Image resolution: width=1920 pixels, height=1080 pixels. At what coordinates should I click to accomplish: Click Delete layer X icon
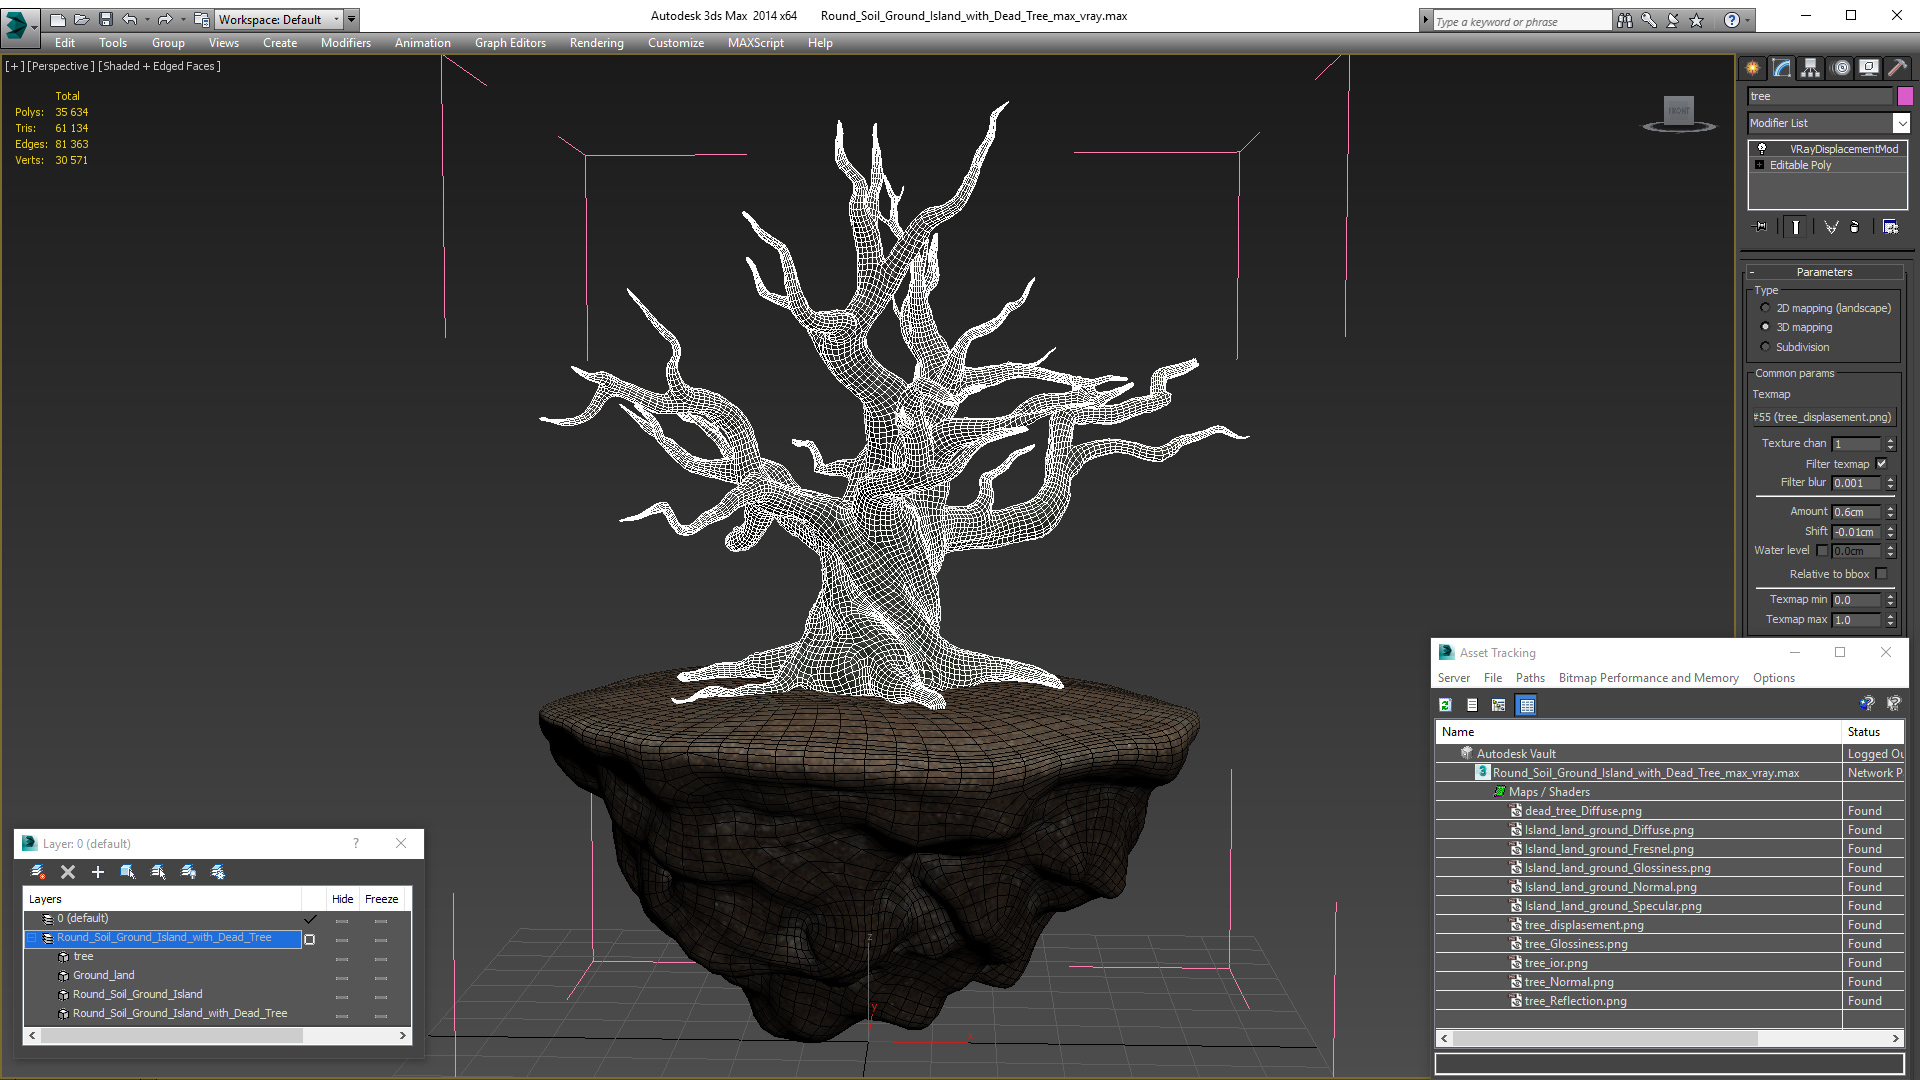[x=68, y=872]
